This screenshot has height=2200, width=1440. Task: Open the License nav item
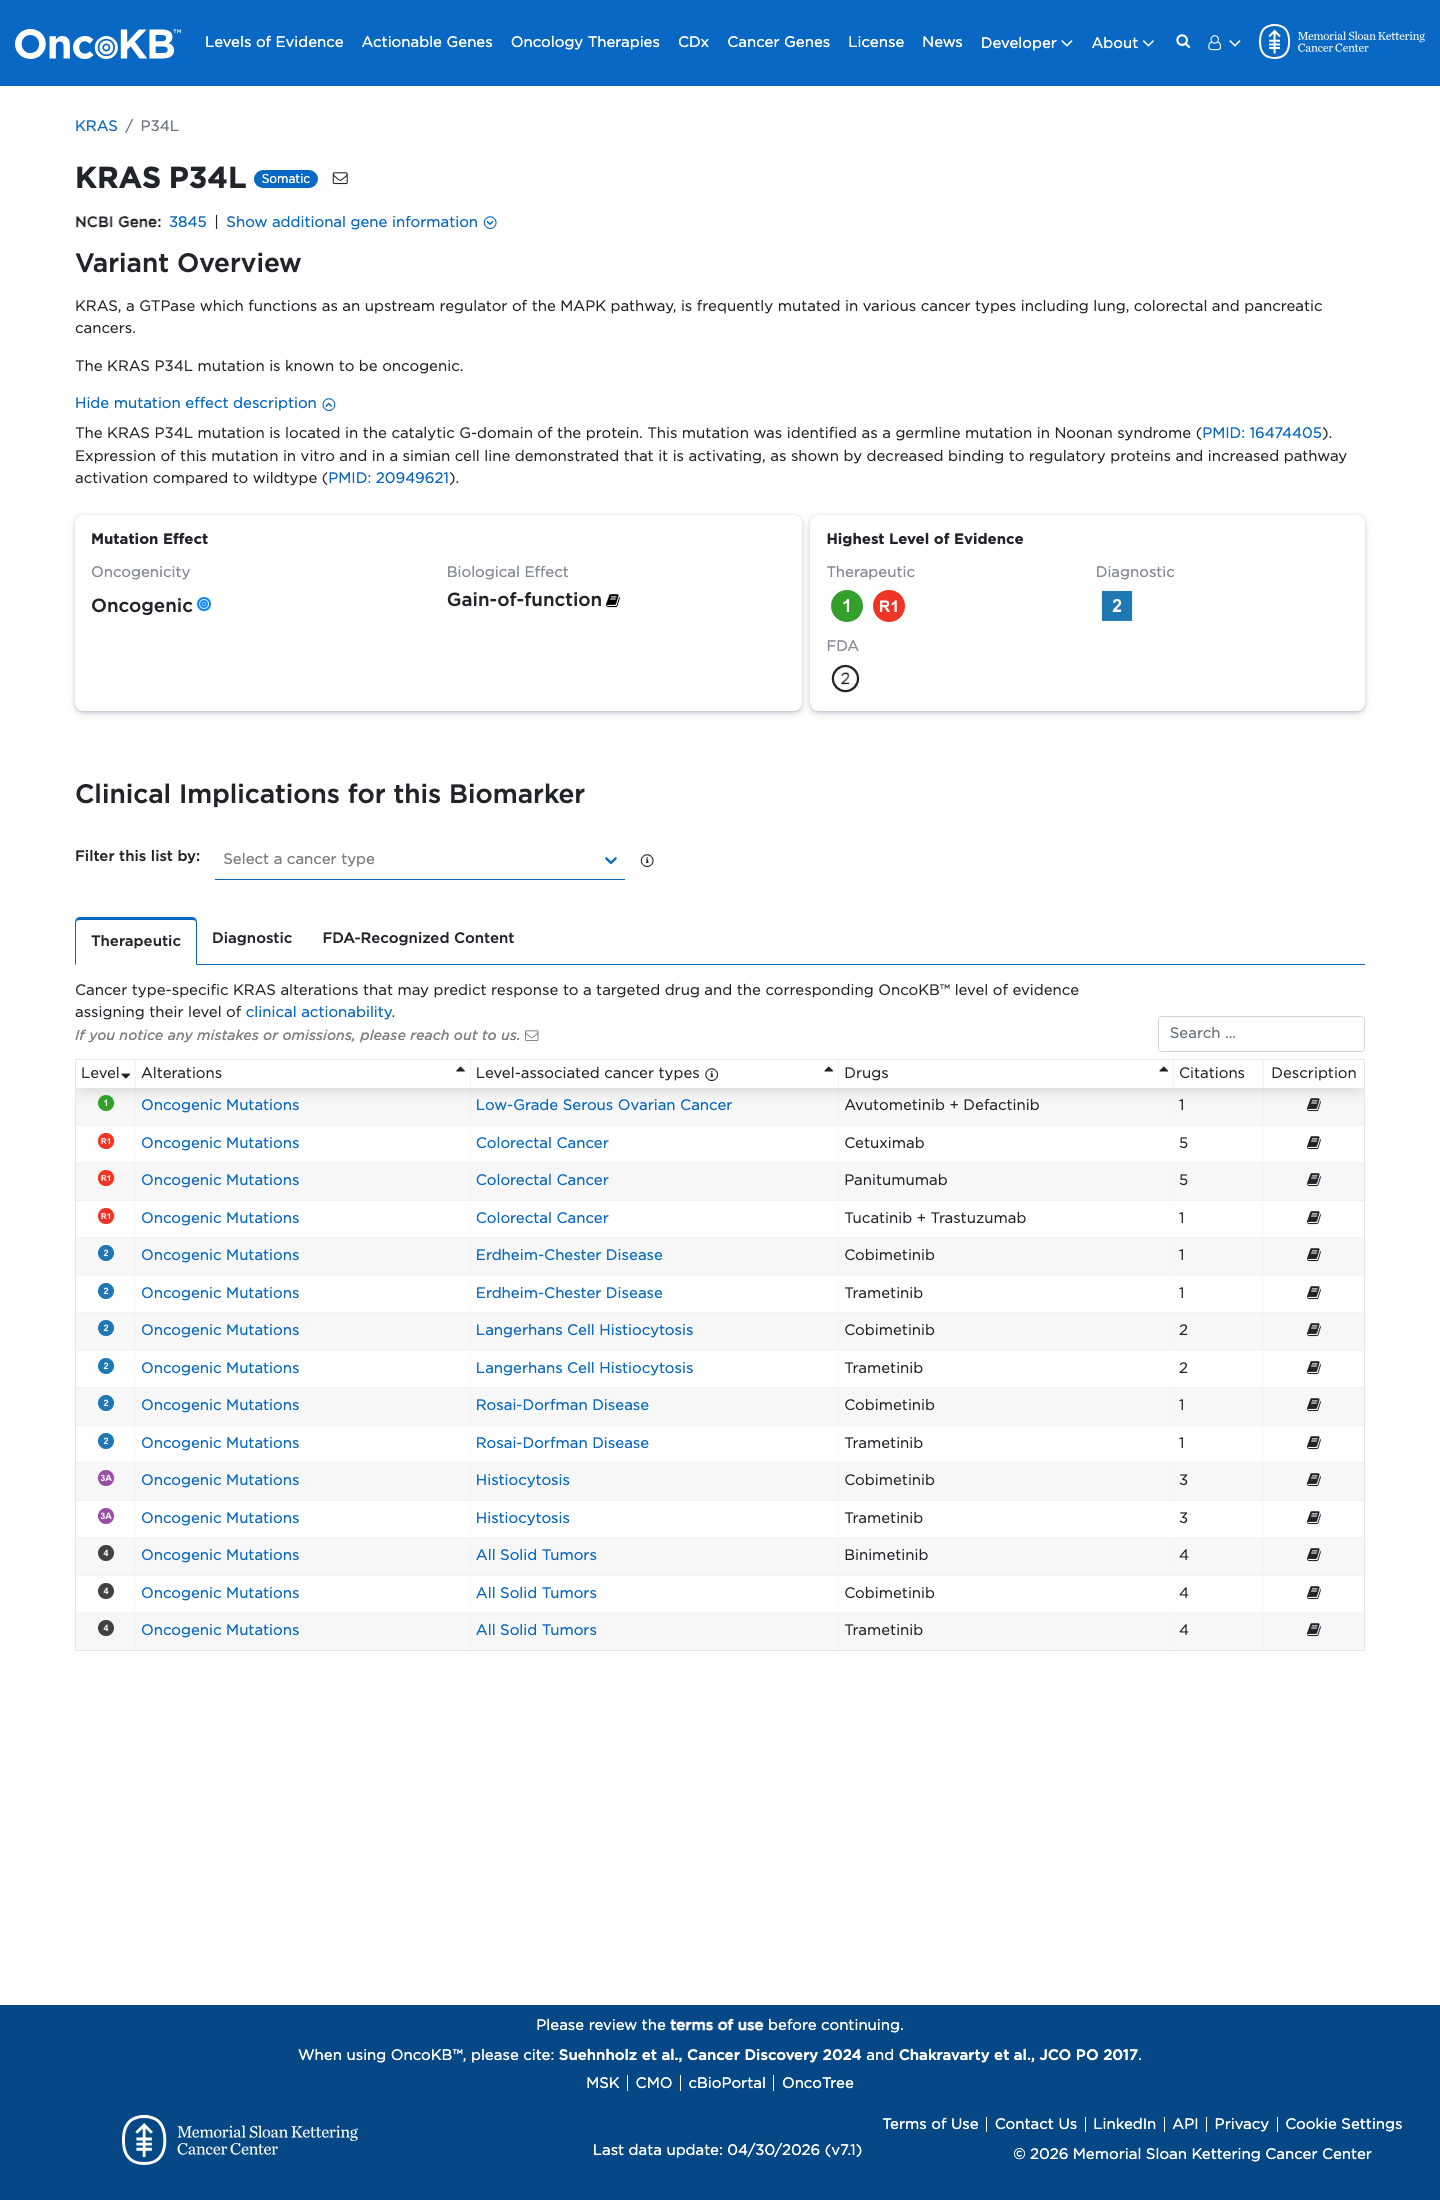pyautogui.click(x=876, y=42)
